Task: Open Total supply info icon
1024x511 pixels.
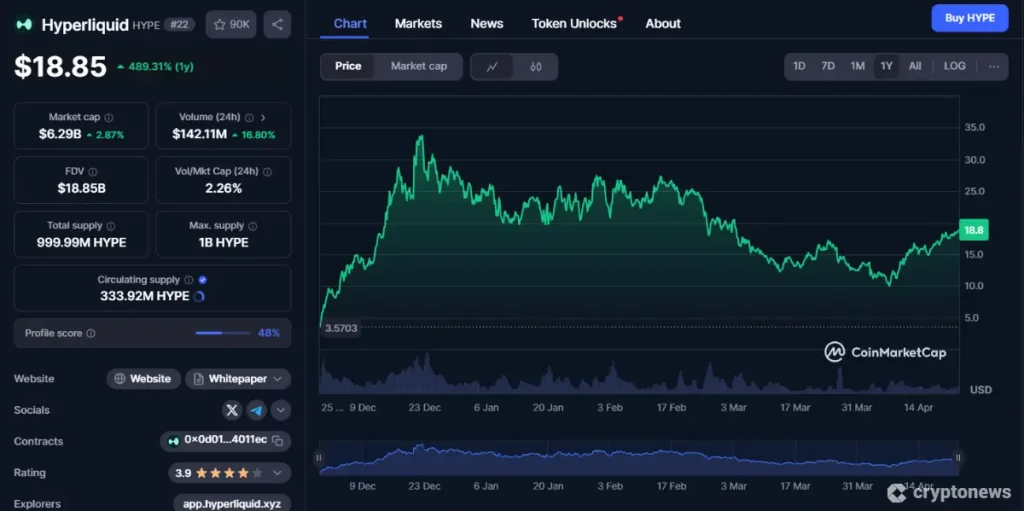Action: 110,226
